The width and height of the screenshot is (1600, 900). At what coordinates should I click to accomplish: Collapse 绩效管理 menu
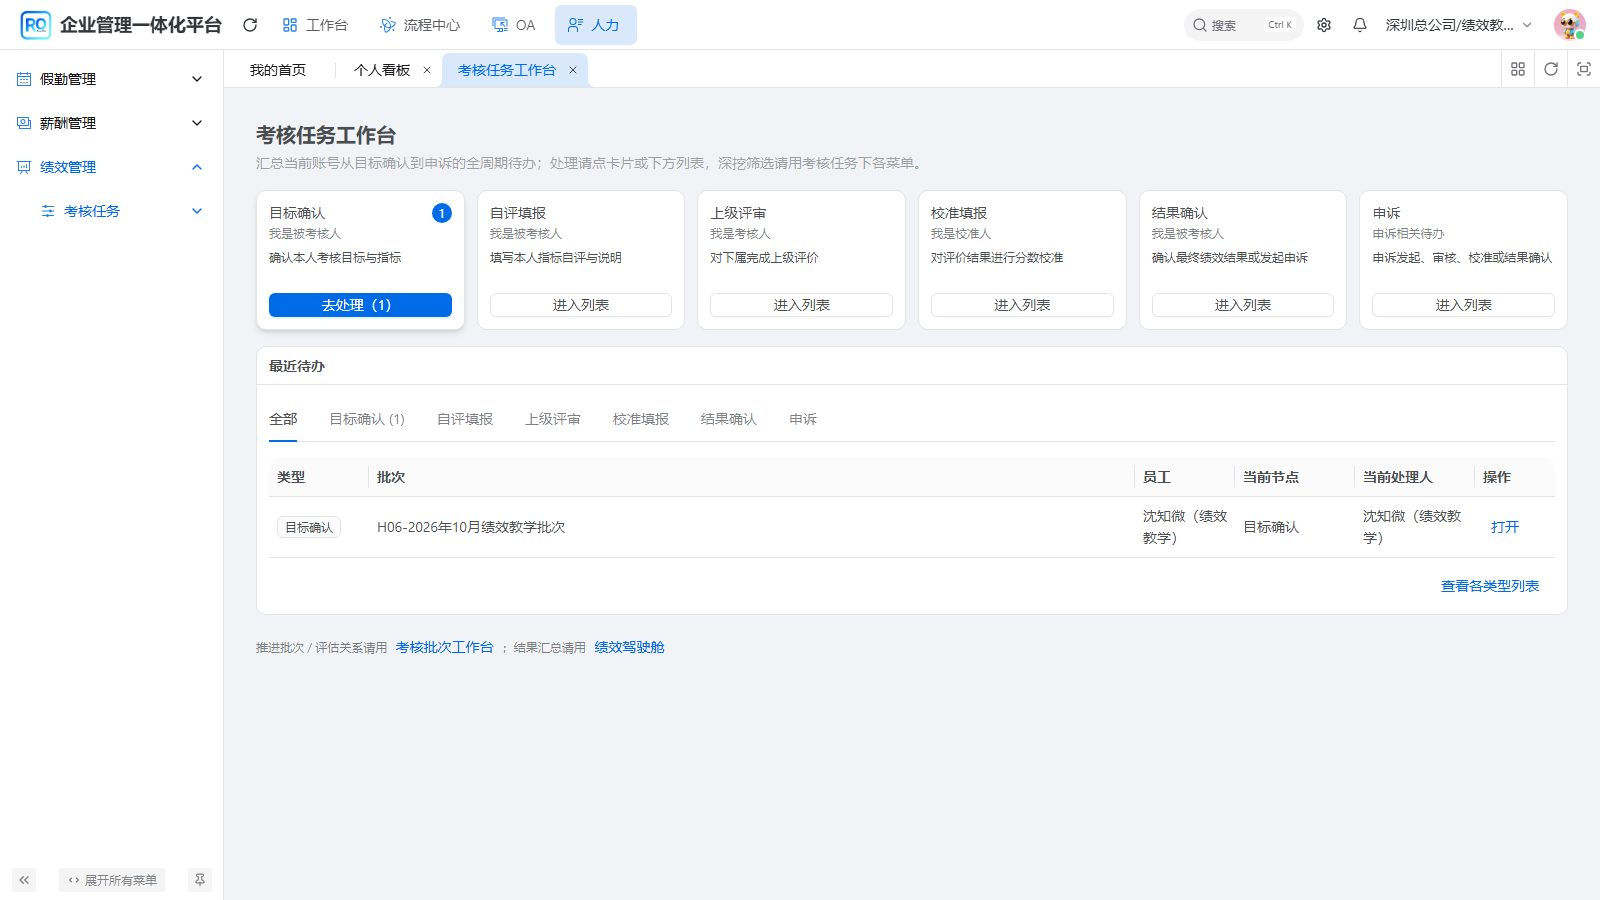[111, 167]
